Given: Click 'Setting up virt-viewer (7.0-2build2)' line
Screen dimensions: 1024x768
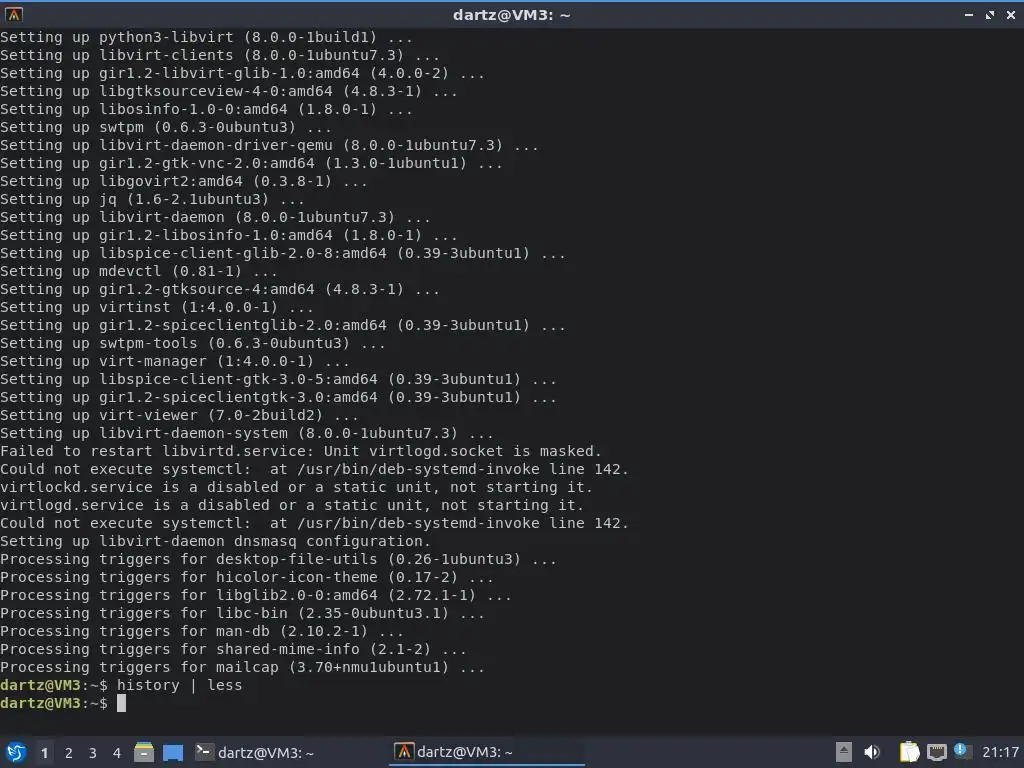Looking at the screenshot, I should pos(180,415).
